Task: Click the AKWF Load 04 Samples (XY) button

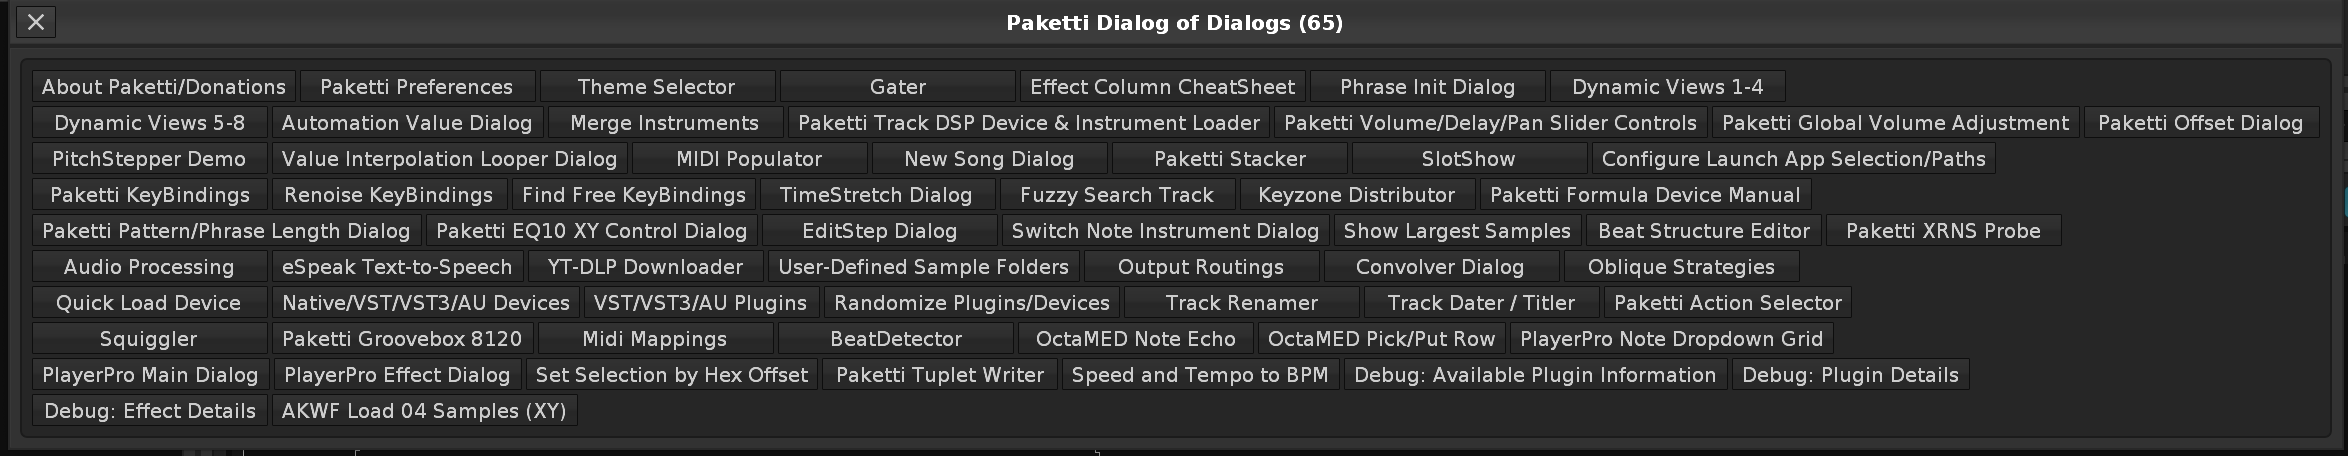Action: [x=424, y=411]
